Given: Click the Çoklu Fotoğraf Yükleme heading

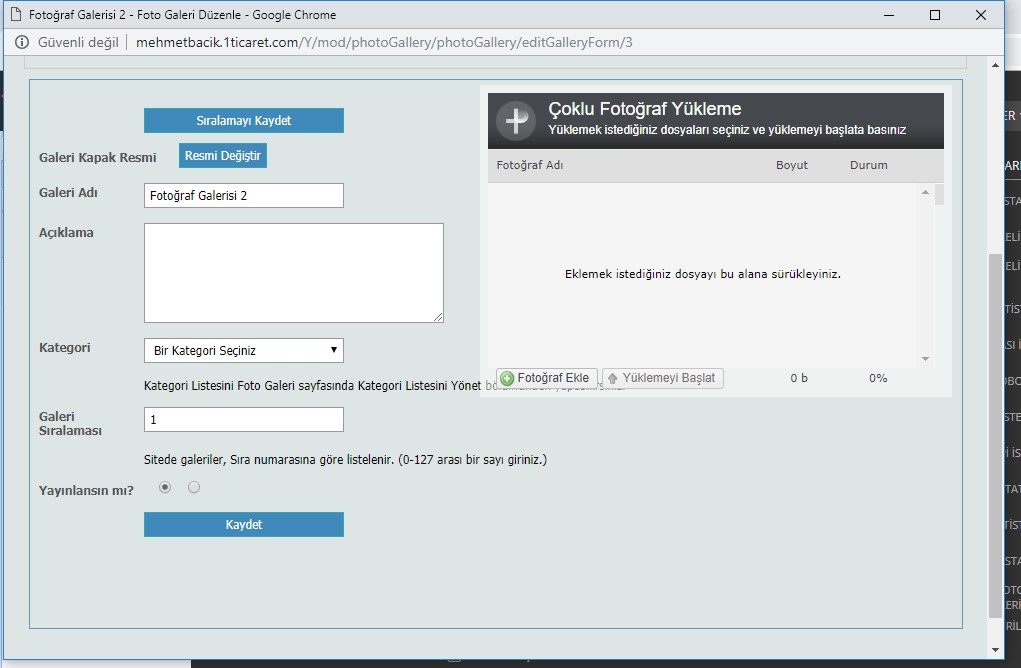Looking at the screenshot, I should tap(645, 109).
